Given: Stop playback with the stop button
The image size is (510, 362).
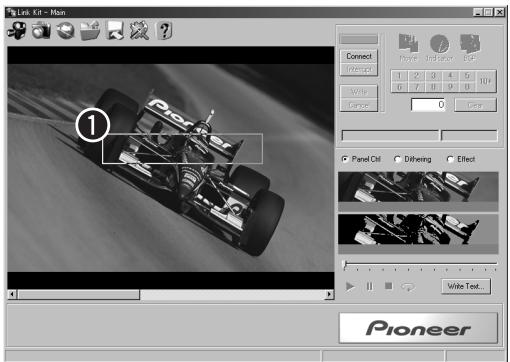Looking at the screenshot, I should [389, 286].
